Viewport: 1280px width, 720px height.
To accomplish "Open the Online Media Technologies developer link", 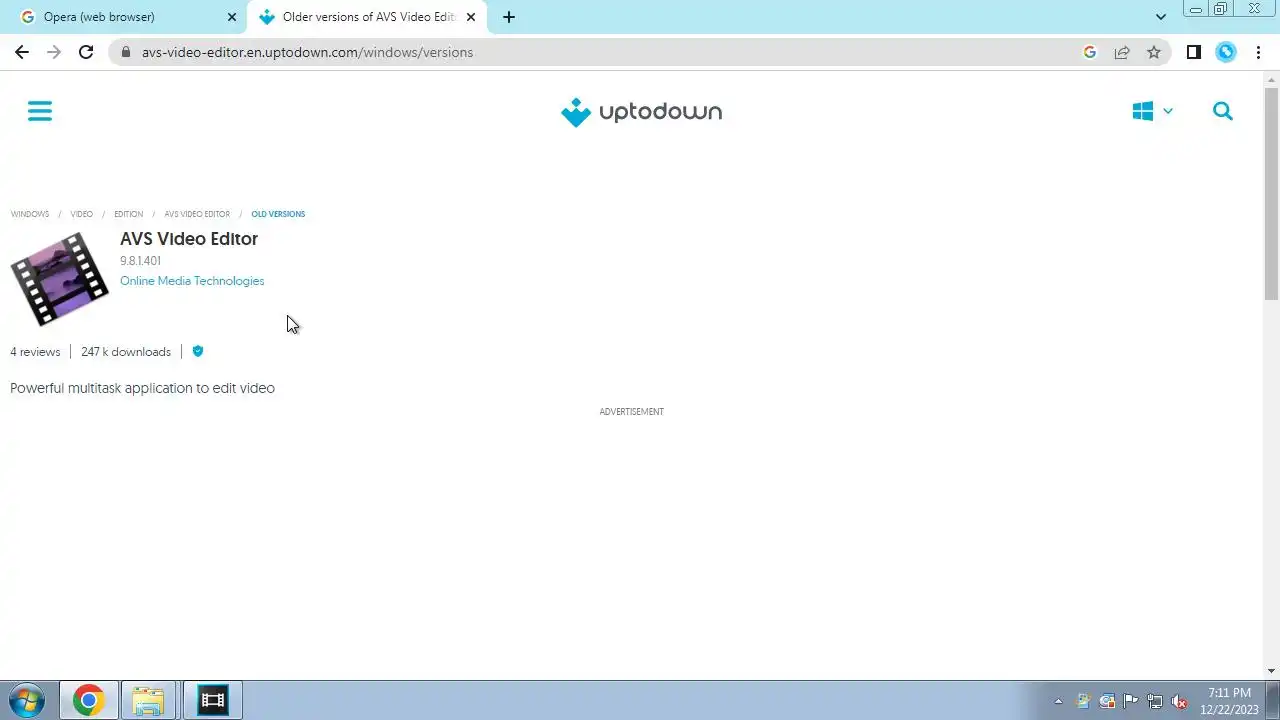I will [x=192, y=281].
